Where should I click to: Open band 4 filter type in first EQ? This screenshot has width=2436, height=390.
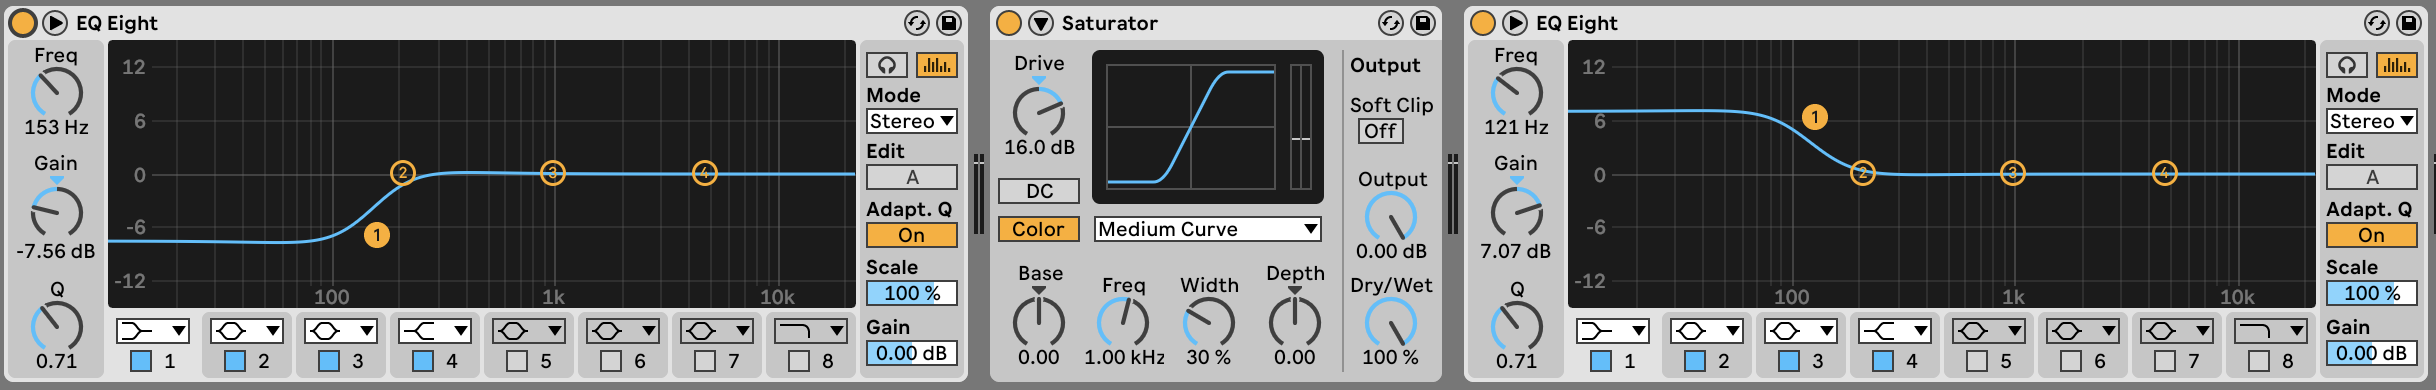[435, 331]
